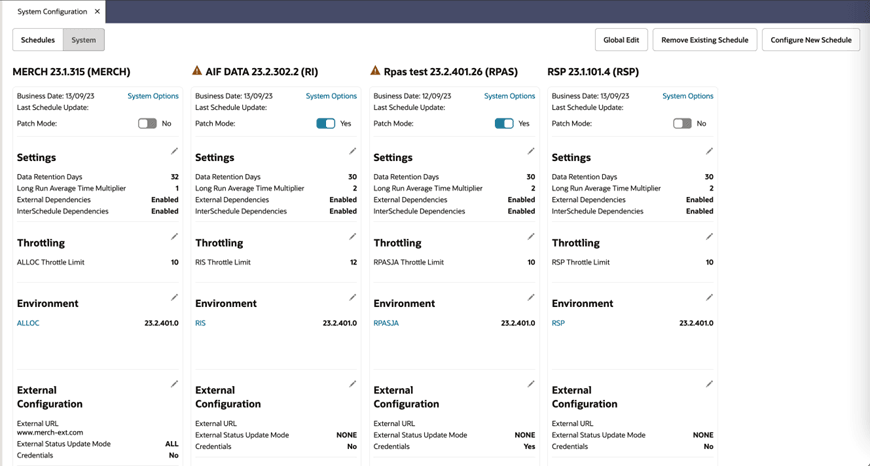The width and height of the screenshot is (870, 466).
Task: Open the RSP environment link
Action: click(x=558, y=323)
